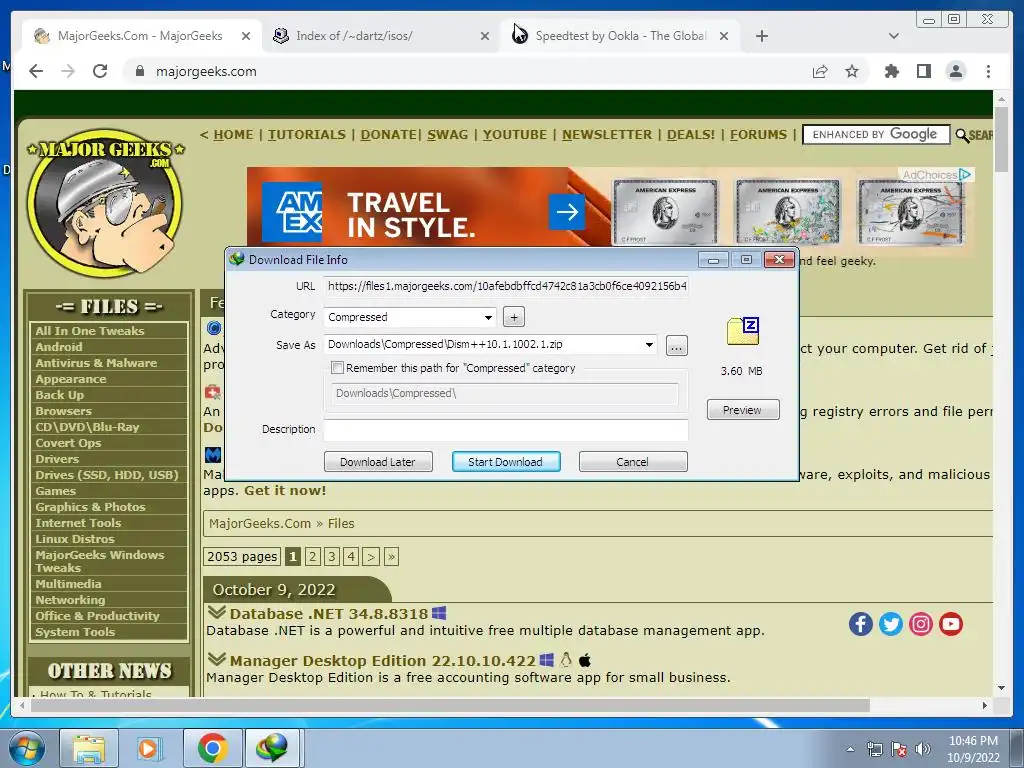The width and height of the screenshot is (1024, 768).
Task: Click the blue arrow on Amex ad
Action: 567,212
